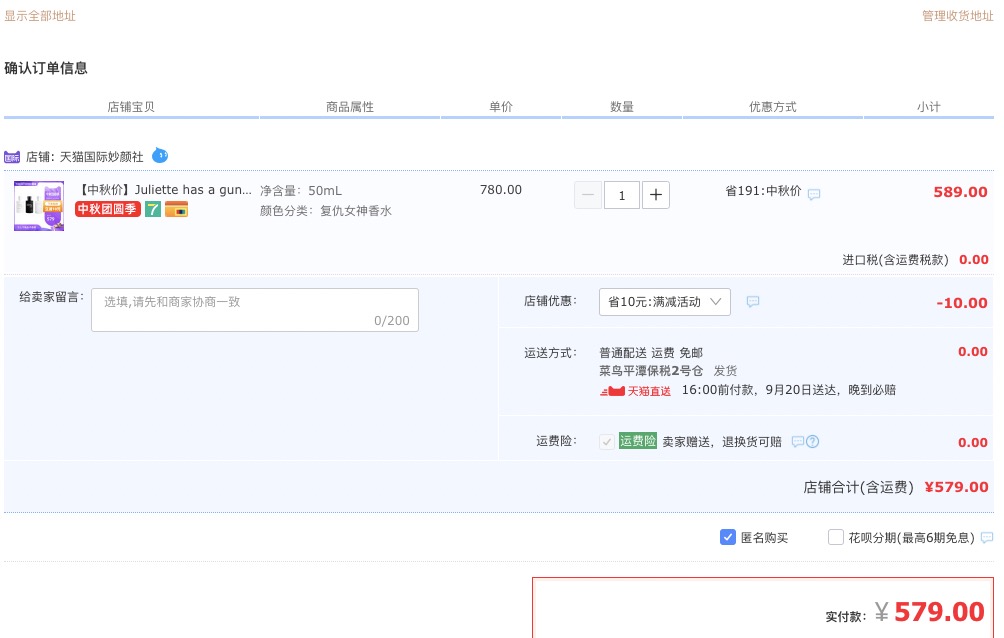This screenshot has height=638, width=1004.
Task: Click the red 中秋团圆季 promotion tag
Action: (x=108, y=209)
